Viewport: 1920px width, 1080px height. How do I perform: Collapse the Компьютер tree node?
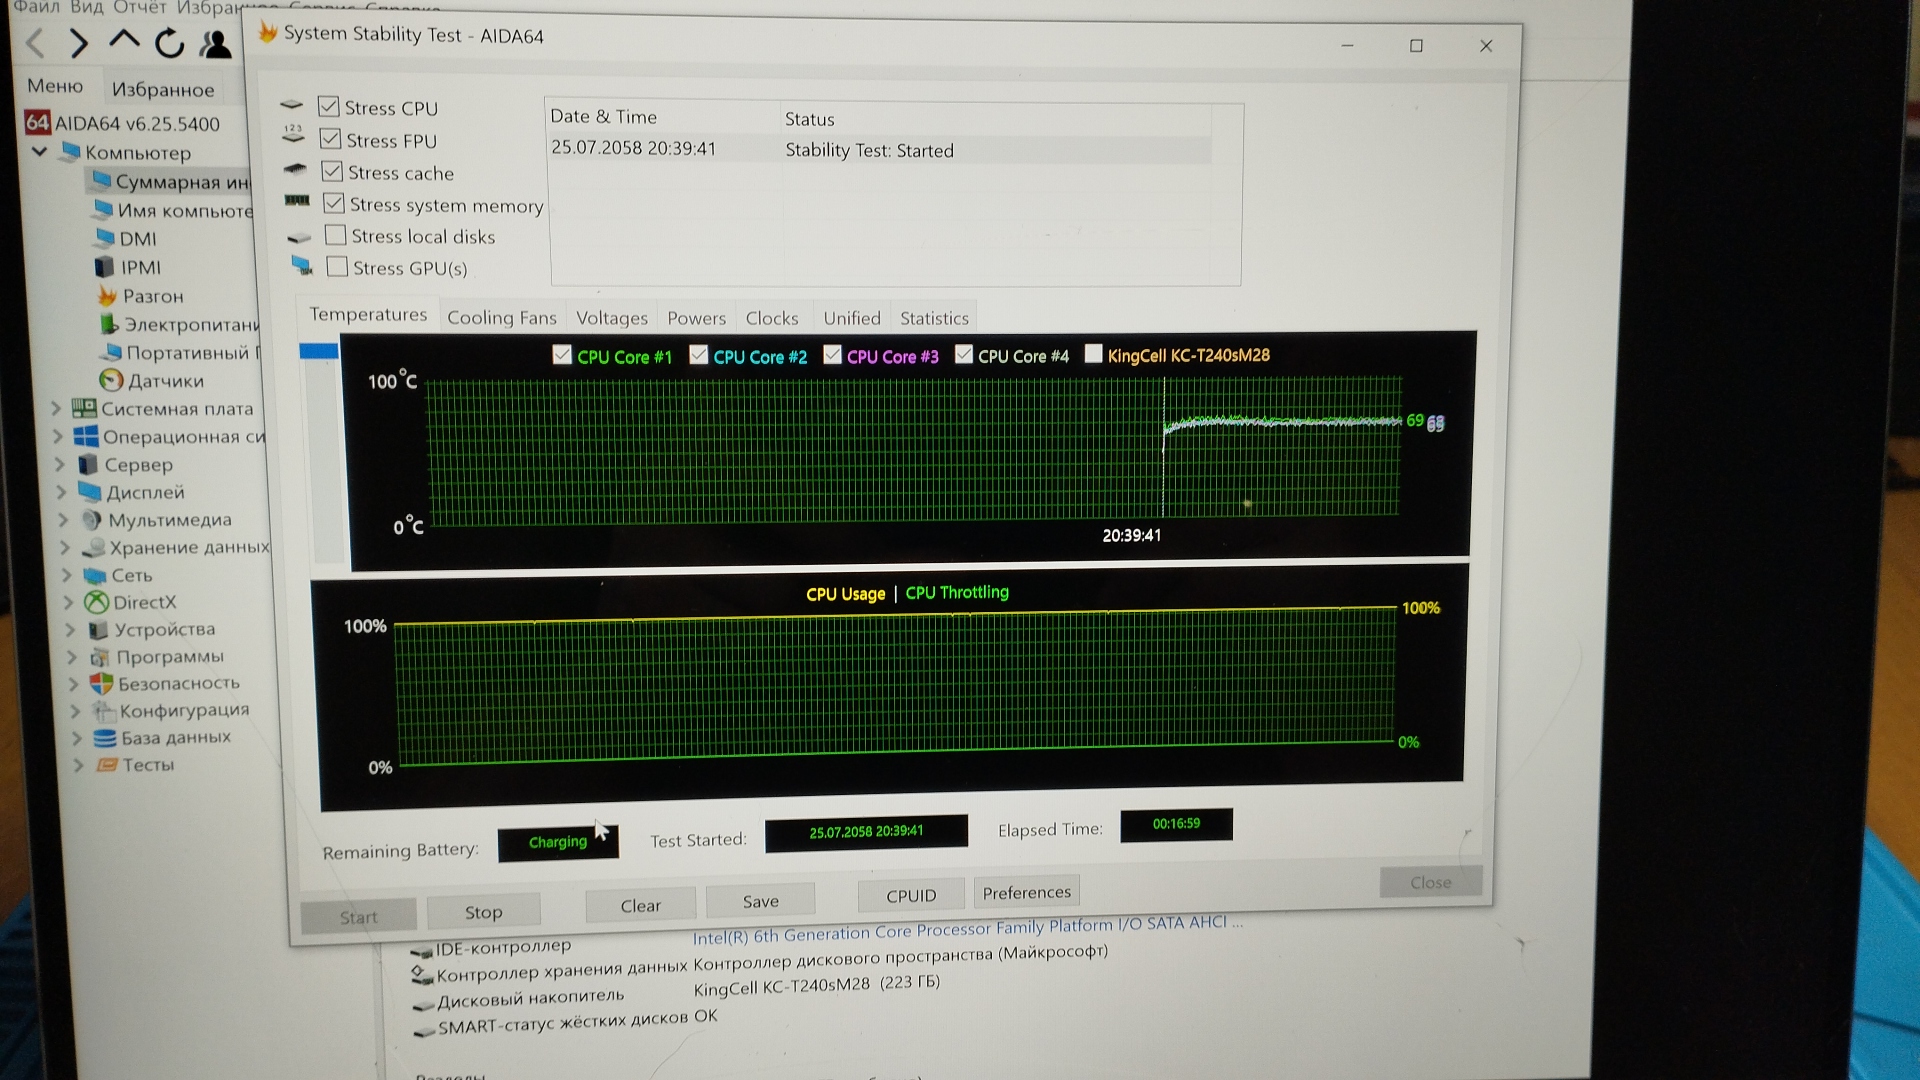pos(40,152)
